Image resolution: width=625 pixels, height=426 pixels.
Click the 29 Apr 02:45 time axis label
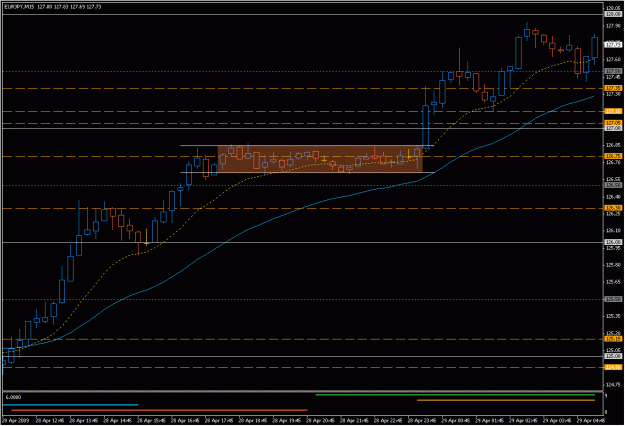[x=524, y=420]
